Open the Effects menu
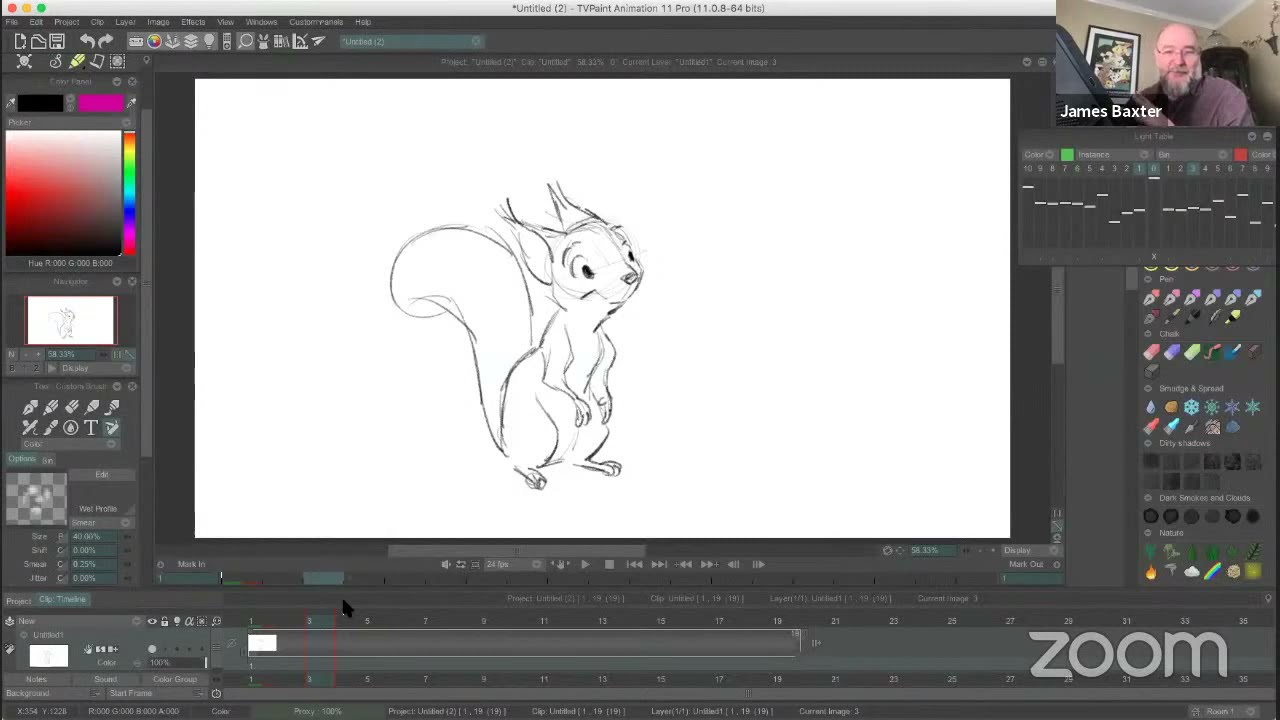Screen dimensions: 1280x720 pyautogui.click(x=193, y=22)
